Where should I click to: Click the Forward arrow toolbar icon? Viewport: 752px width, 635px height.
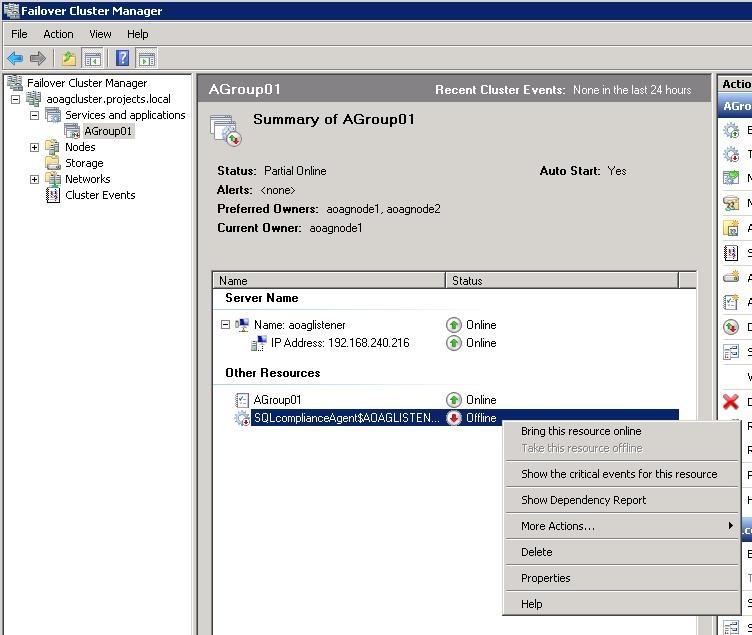37,59
